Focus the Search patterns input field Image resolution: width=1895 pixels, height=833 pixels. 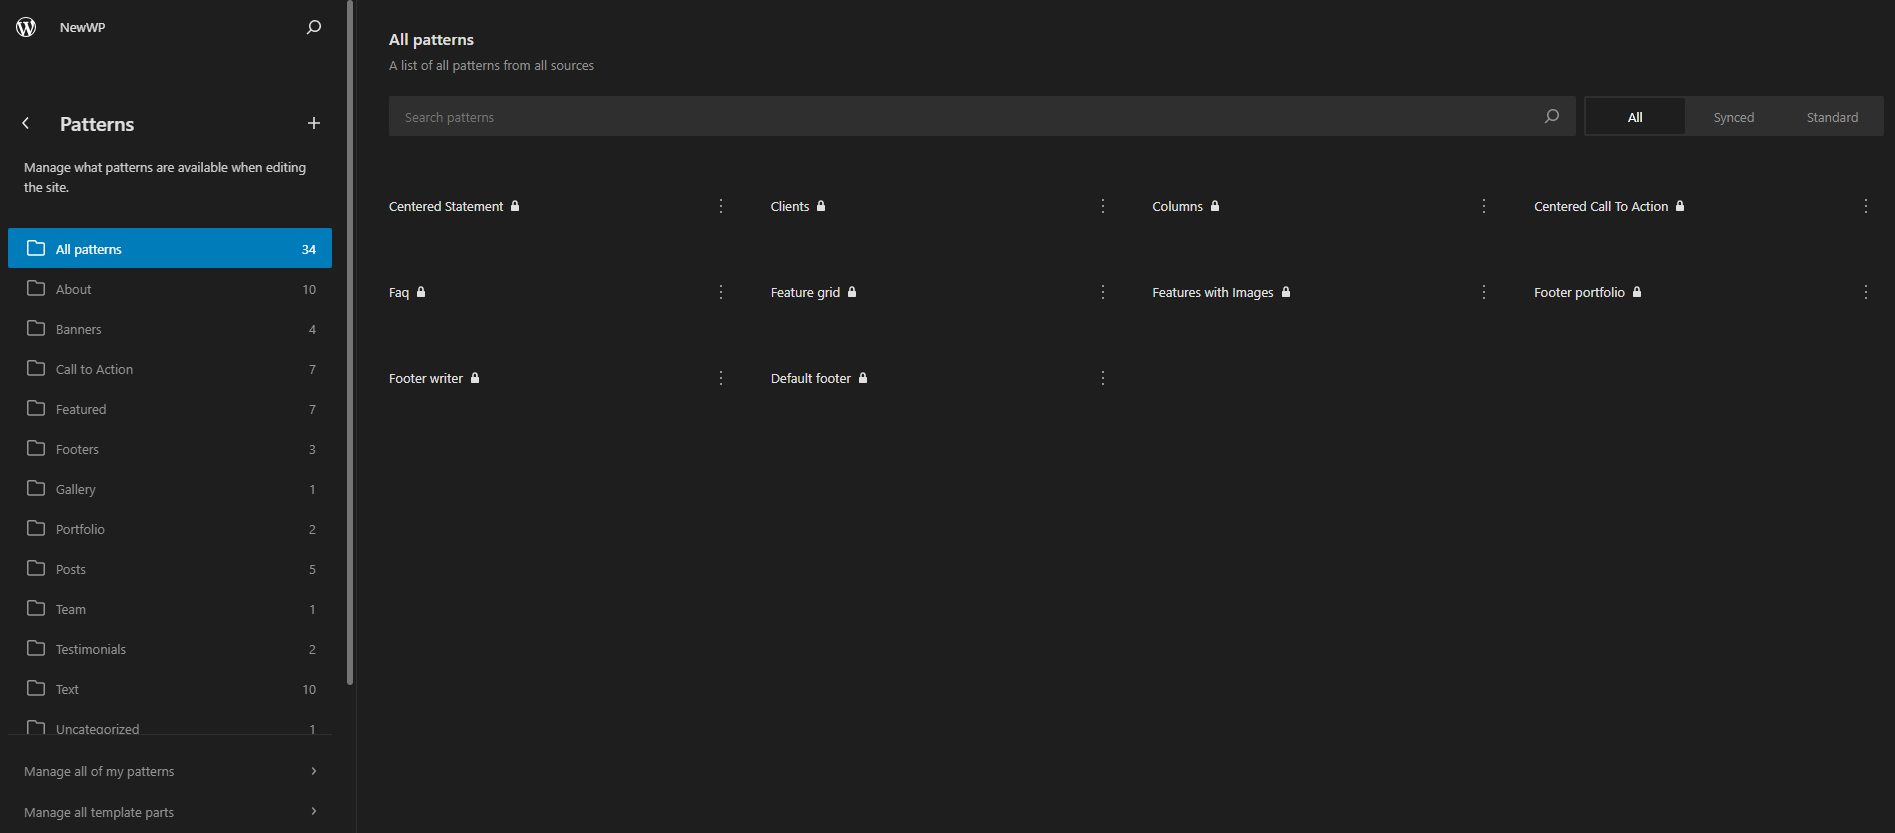click(x=982, y=116)
